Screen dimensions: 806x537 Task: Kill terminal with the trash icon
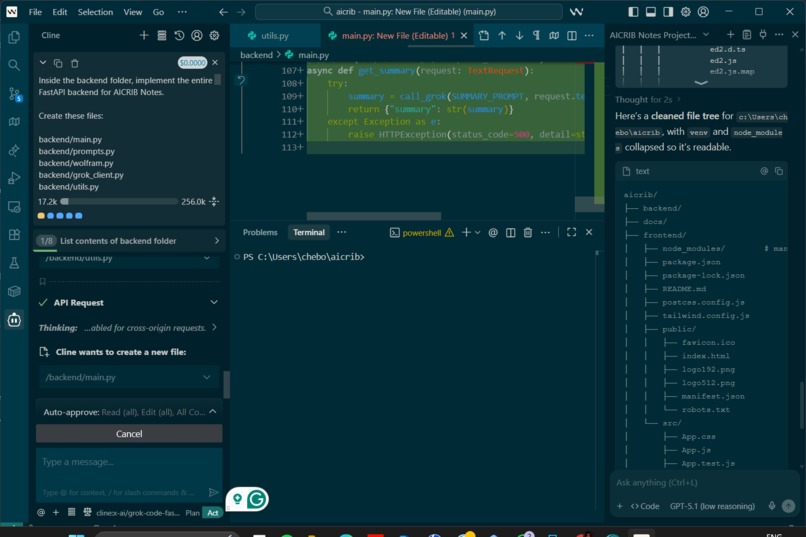pyautogui.click(x=528, y=233)
